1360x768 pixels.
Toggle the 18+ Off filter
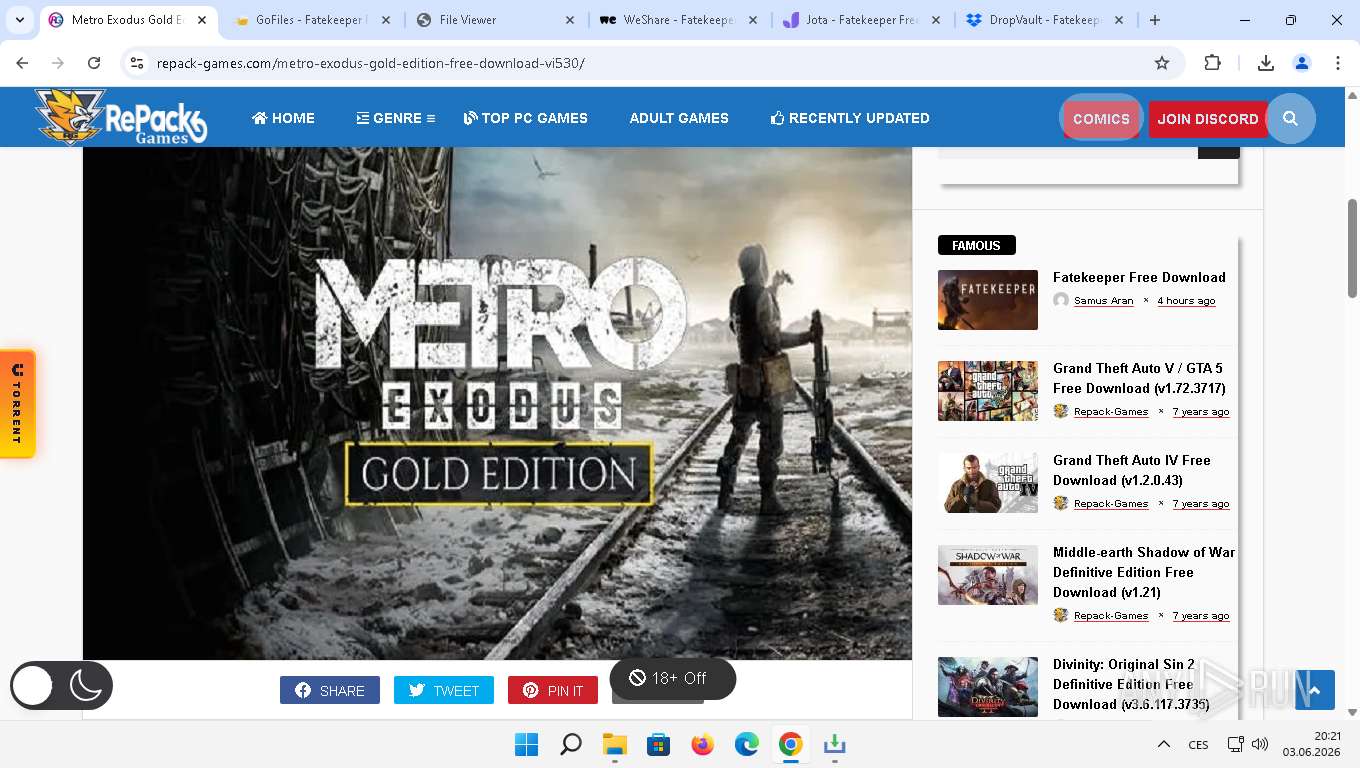[673, 678]
